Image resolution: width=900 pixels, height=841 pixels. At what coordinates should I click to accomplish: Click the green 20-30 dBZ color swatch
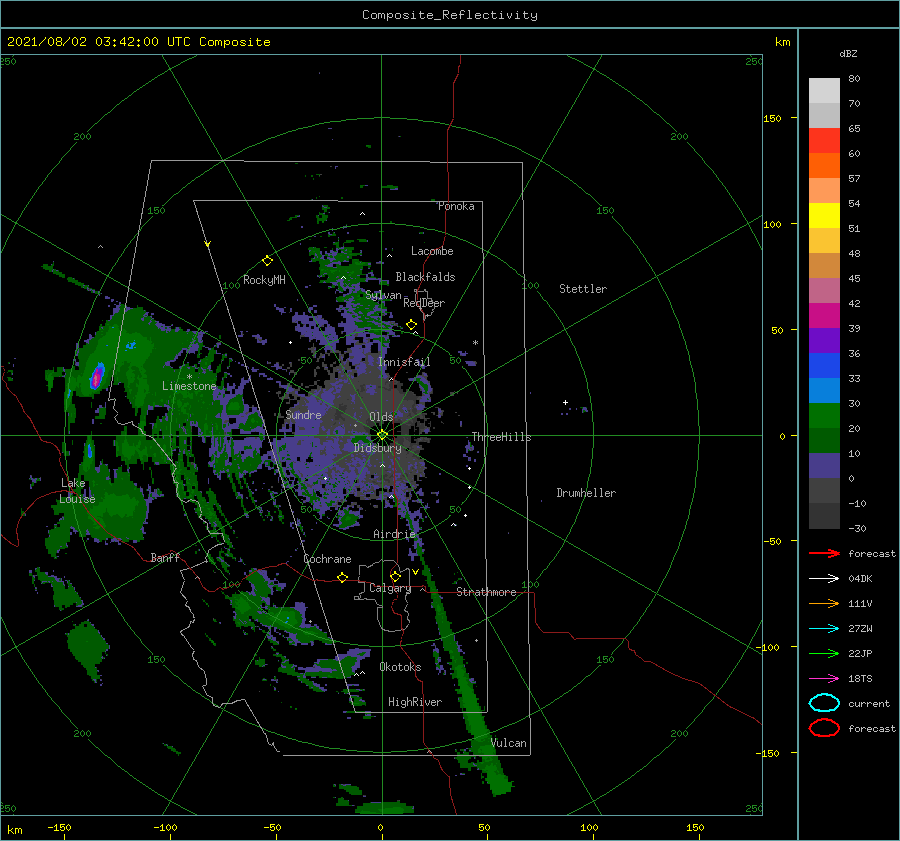pos(824,416)
